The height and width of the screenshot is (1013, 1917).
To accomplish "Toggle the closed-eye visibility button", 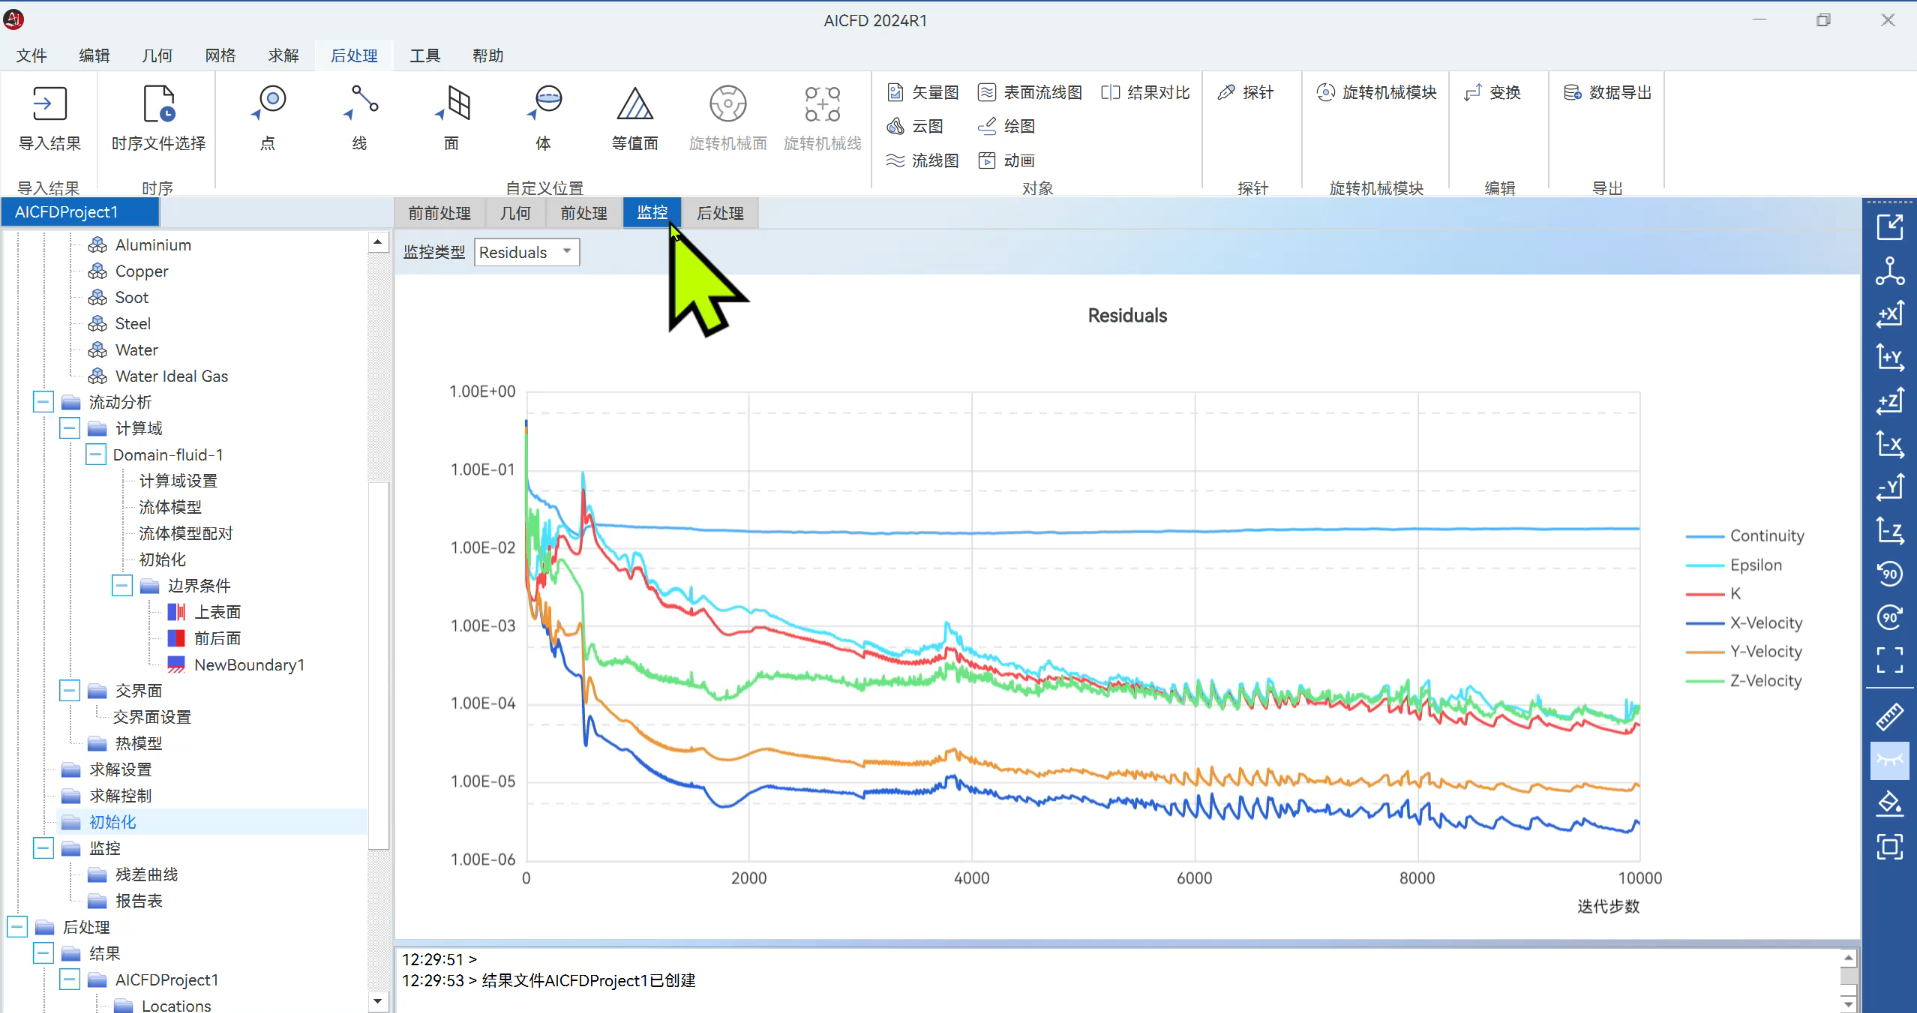I will (1889, 760).
